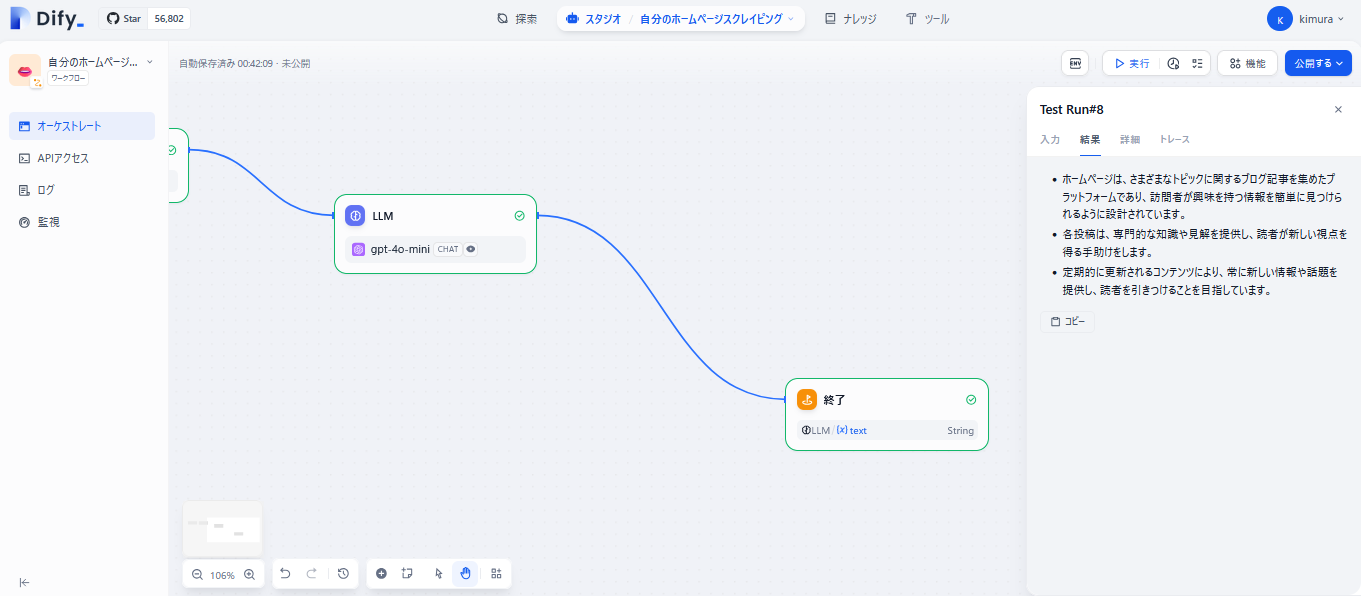The width and height of the screenshot is (1361, 596).
Task: Open the 公開する publish dropdown
Action: pos(1317,62)
